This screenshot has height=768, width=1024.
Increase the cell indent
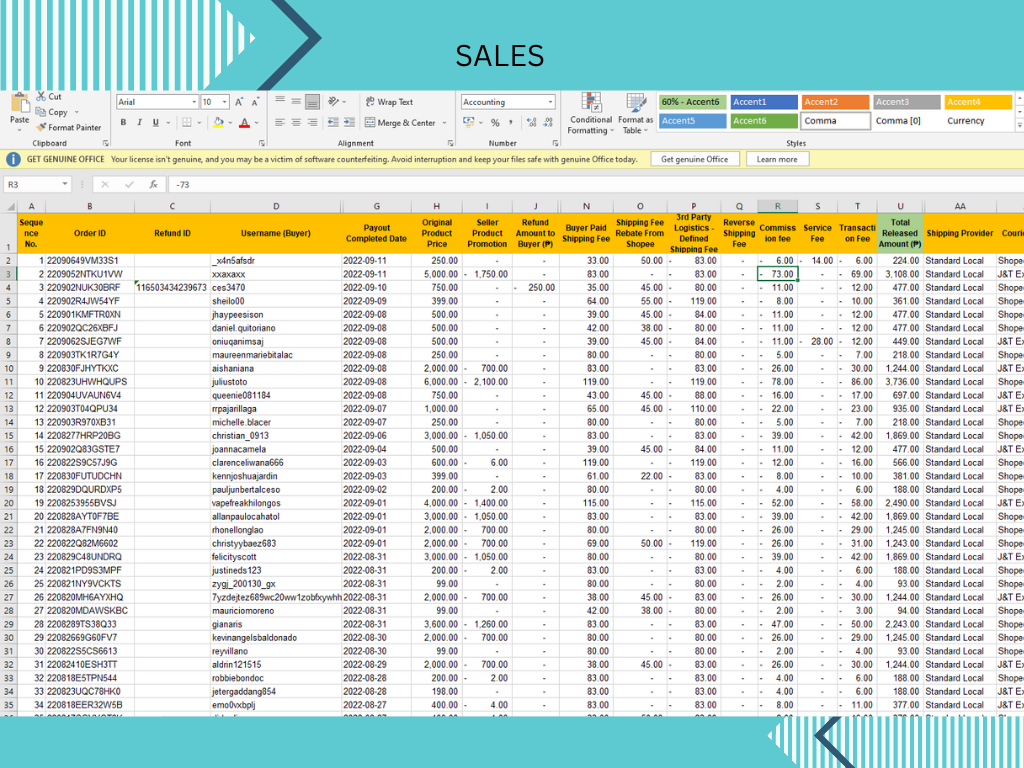pos(349,122)
